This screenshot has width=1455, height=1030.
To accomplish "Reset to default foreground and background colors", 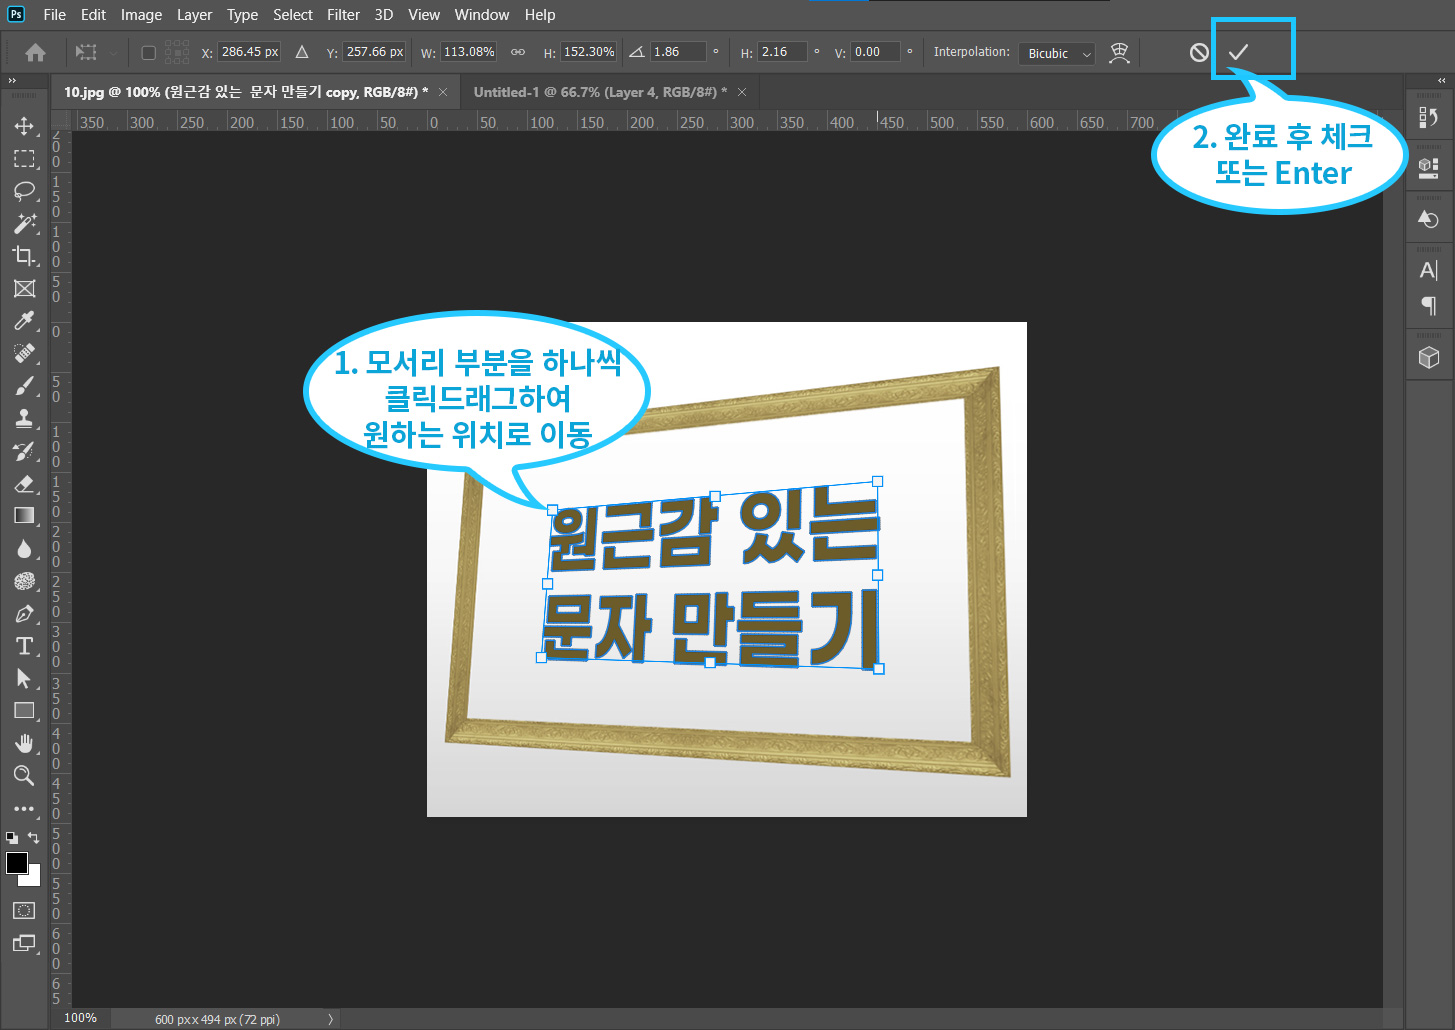I will (12, 838).
